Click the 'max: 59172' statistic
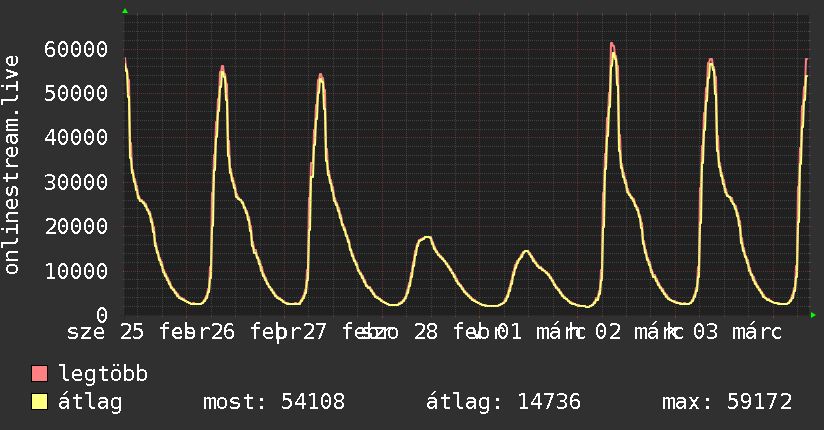 727,402
